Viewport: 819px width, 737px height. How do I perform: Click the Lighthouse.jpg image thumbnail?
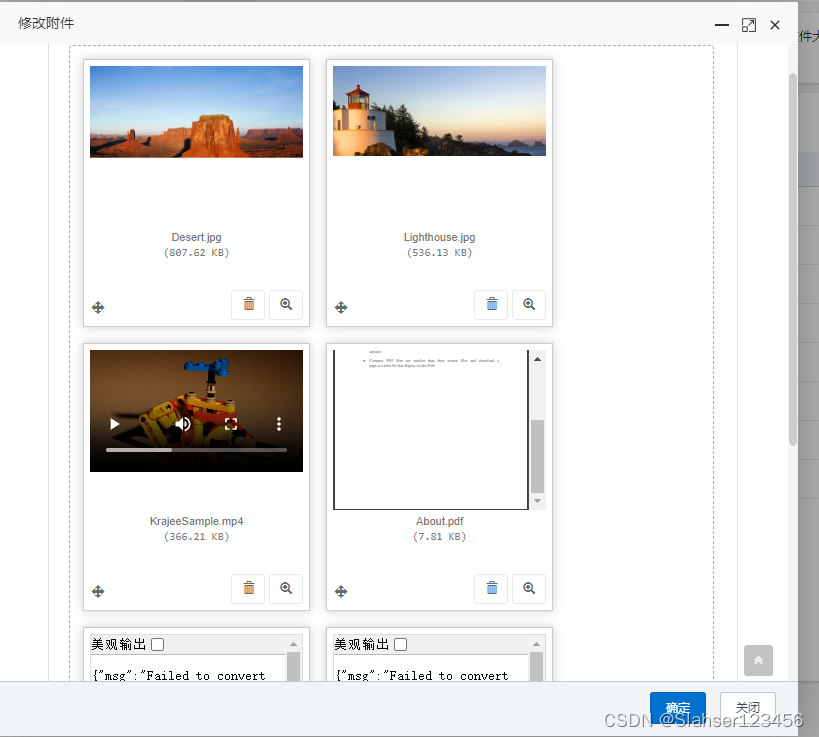pyautogui.click(x=439, y=111)
